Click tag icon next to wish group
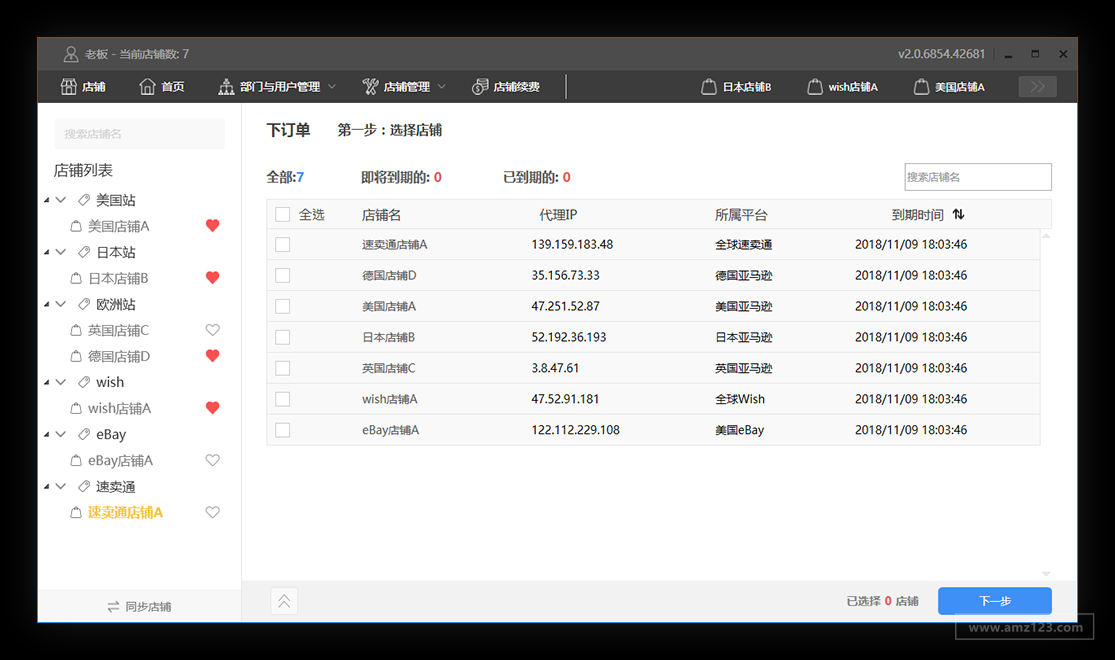 (84, 383)
